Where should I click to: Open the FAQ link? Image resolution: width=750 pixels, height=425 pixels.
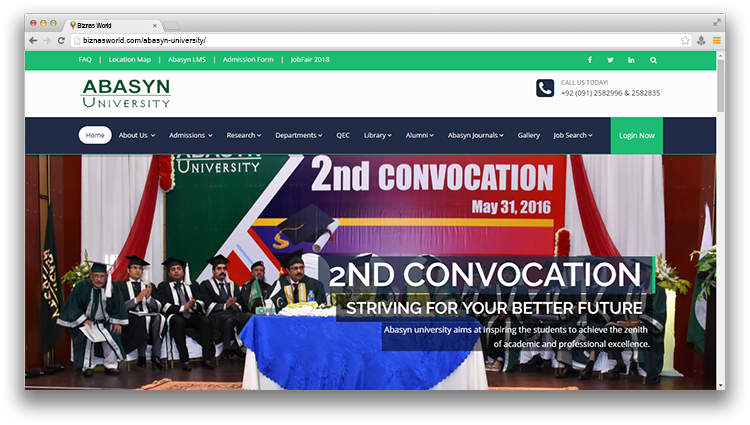(x=85, y=60)
